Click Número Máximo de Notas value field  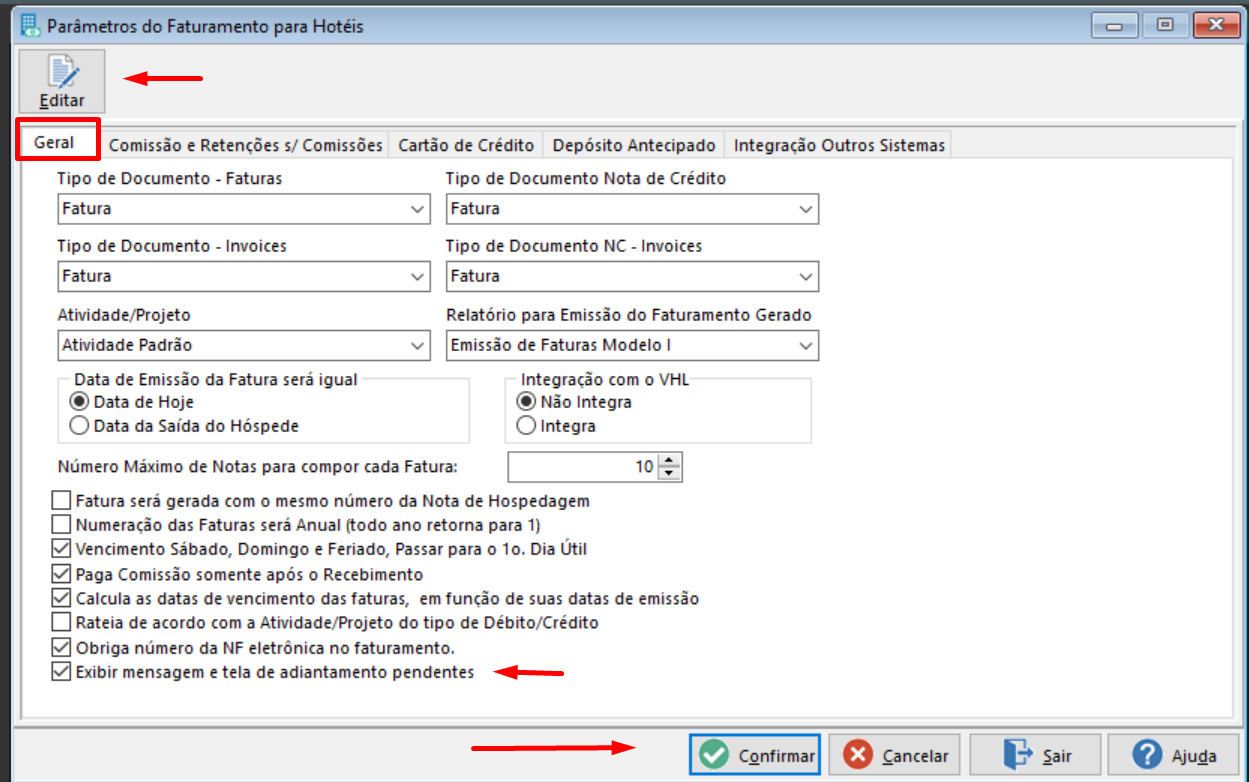click(583, 467)
